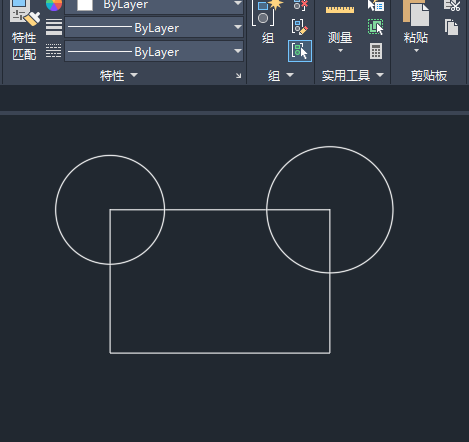Screen dimensions: 469x442
Task: Click the 特性匹配 match properties tool
Action: pos(24,31)
